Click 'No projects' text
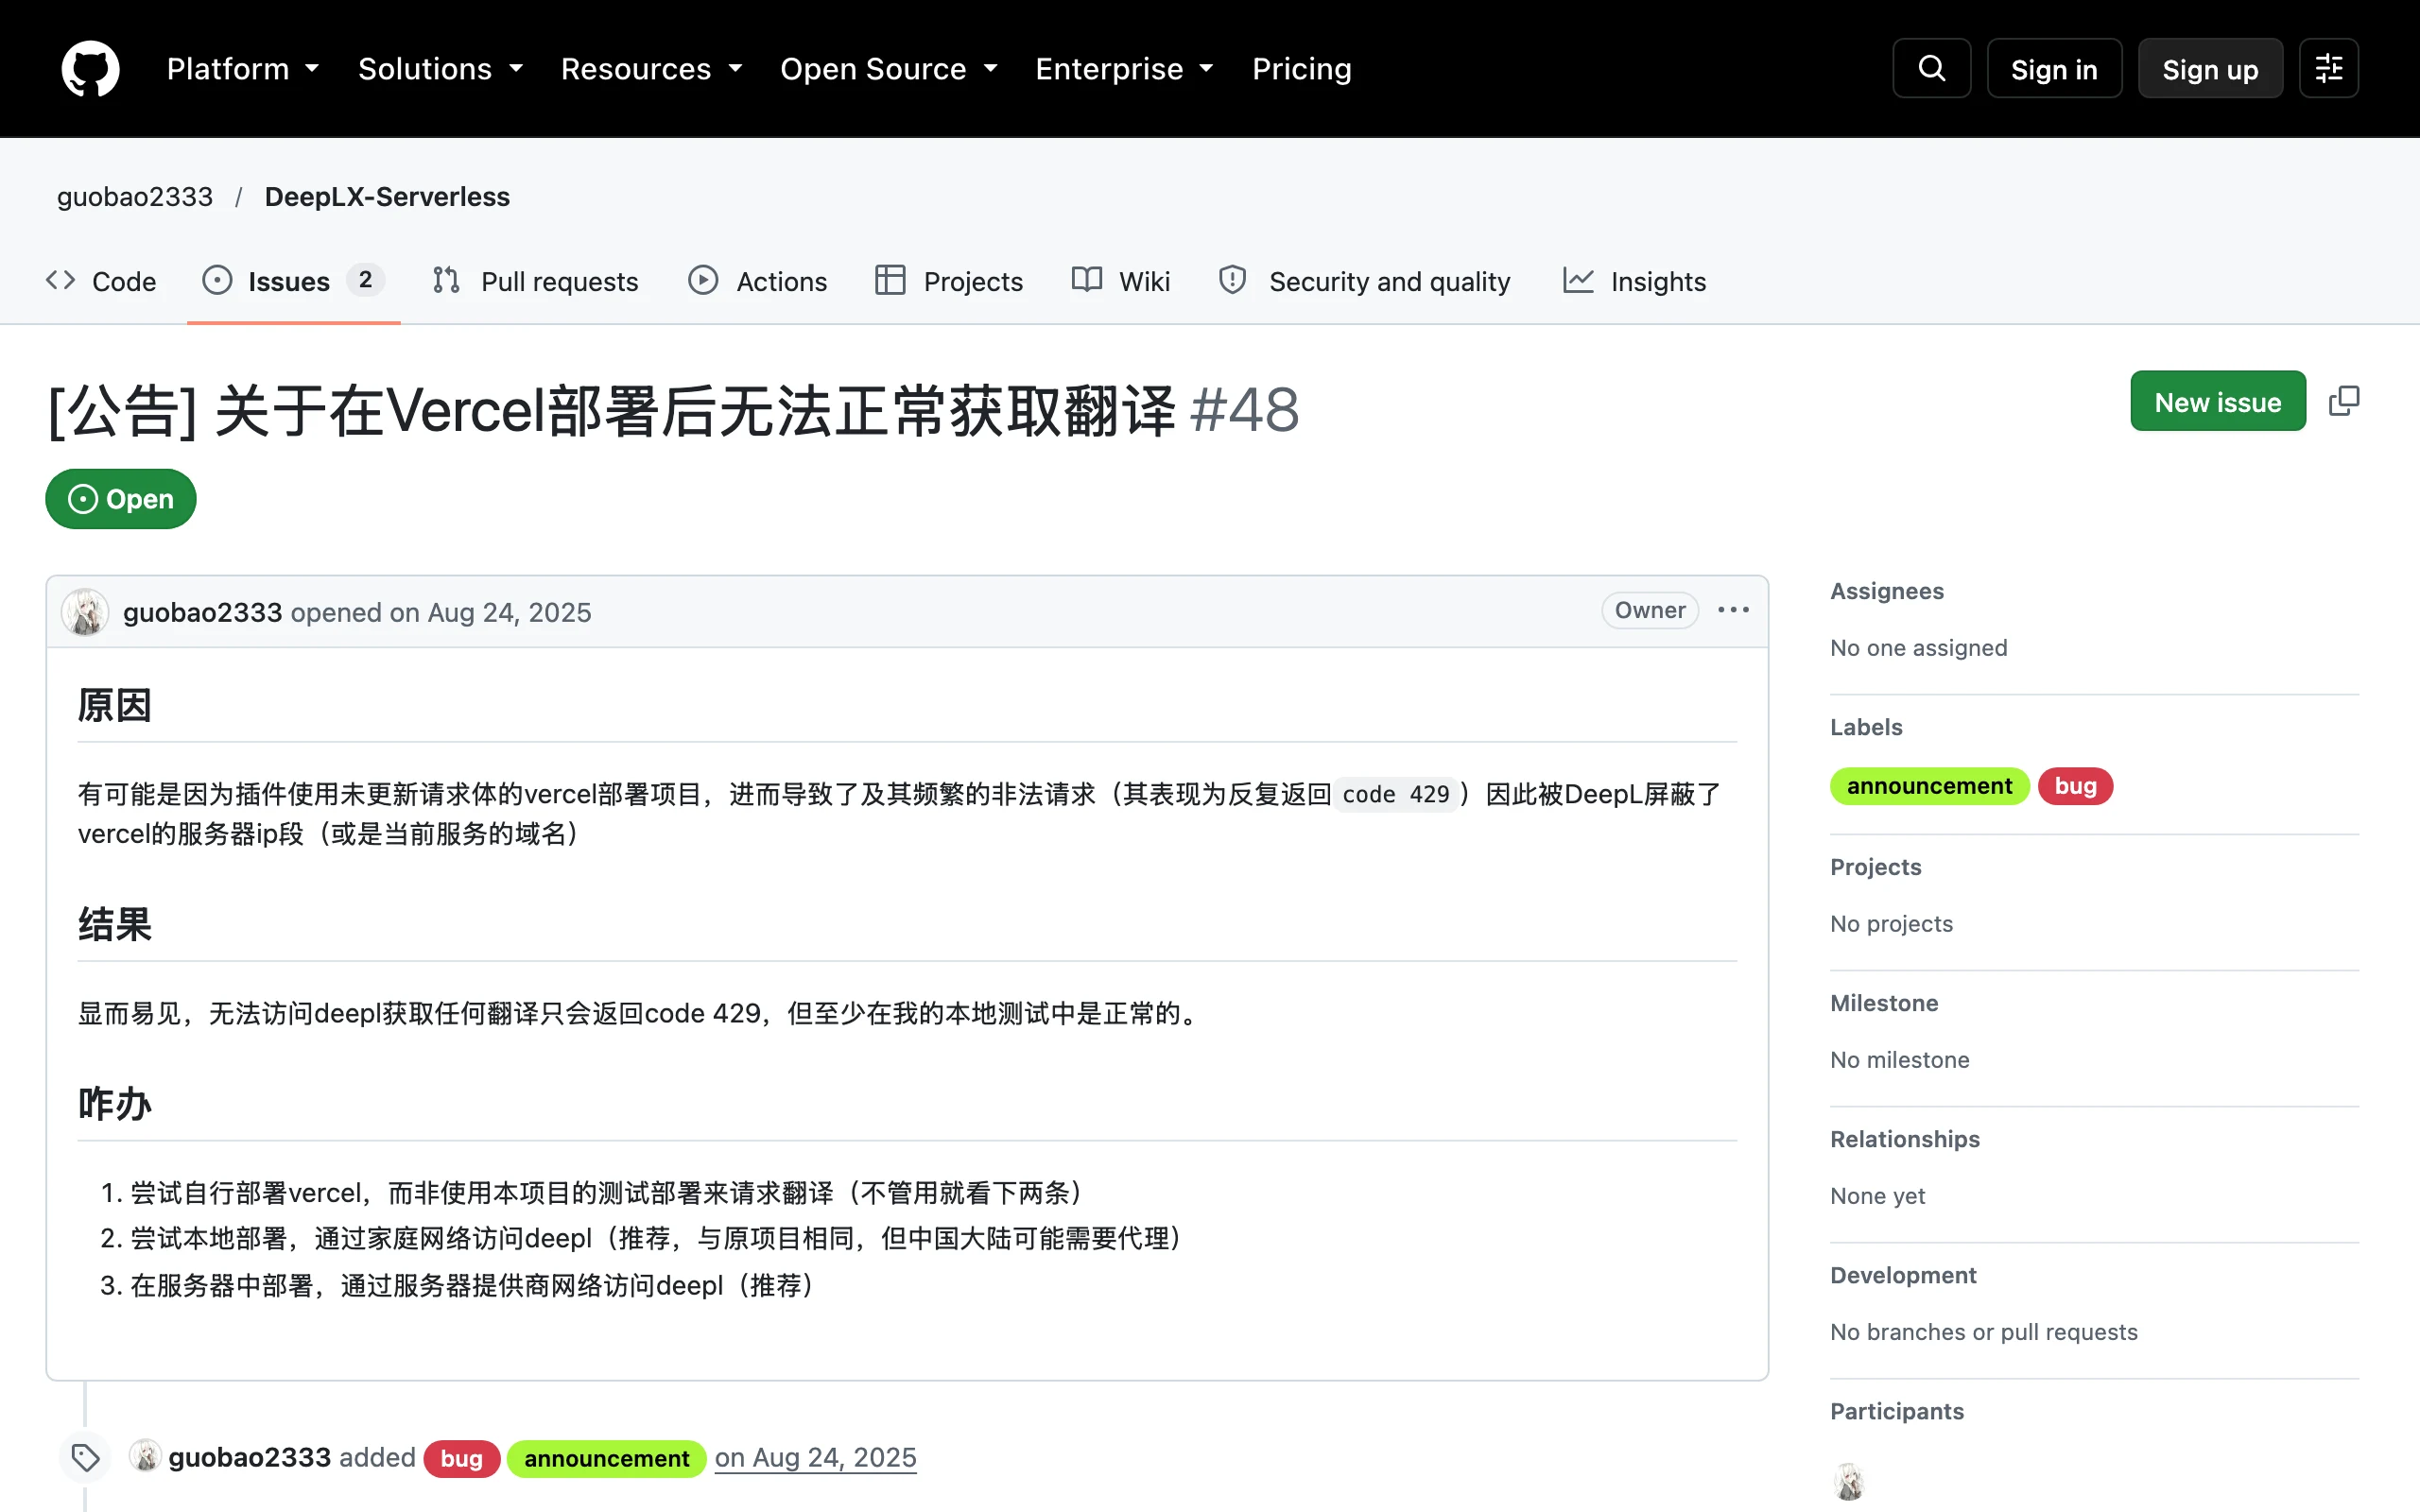Viewport: 2420px width, 1512px height. point(1891,924)
